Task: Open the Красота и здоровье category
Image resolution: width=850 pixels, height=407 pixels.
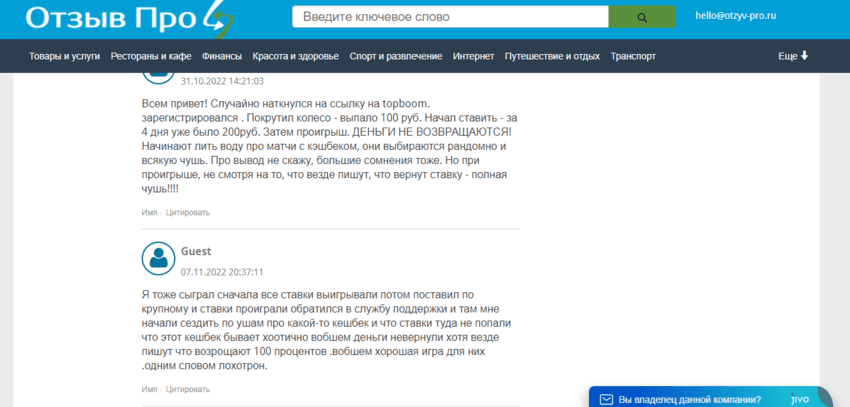Action: click(x=295, y=56)
